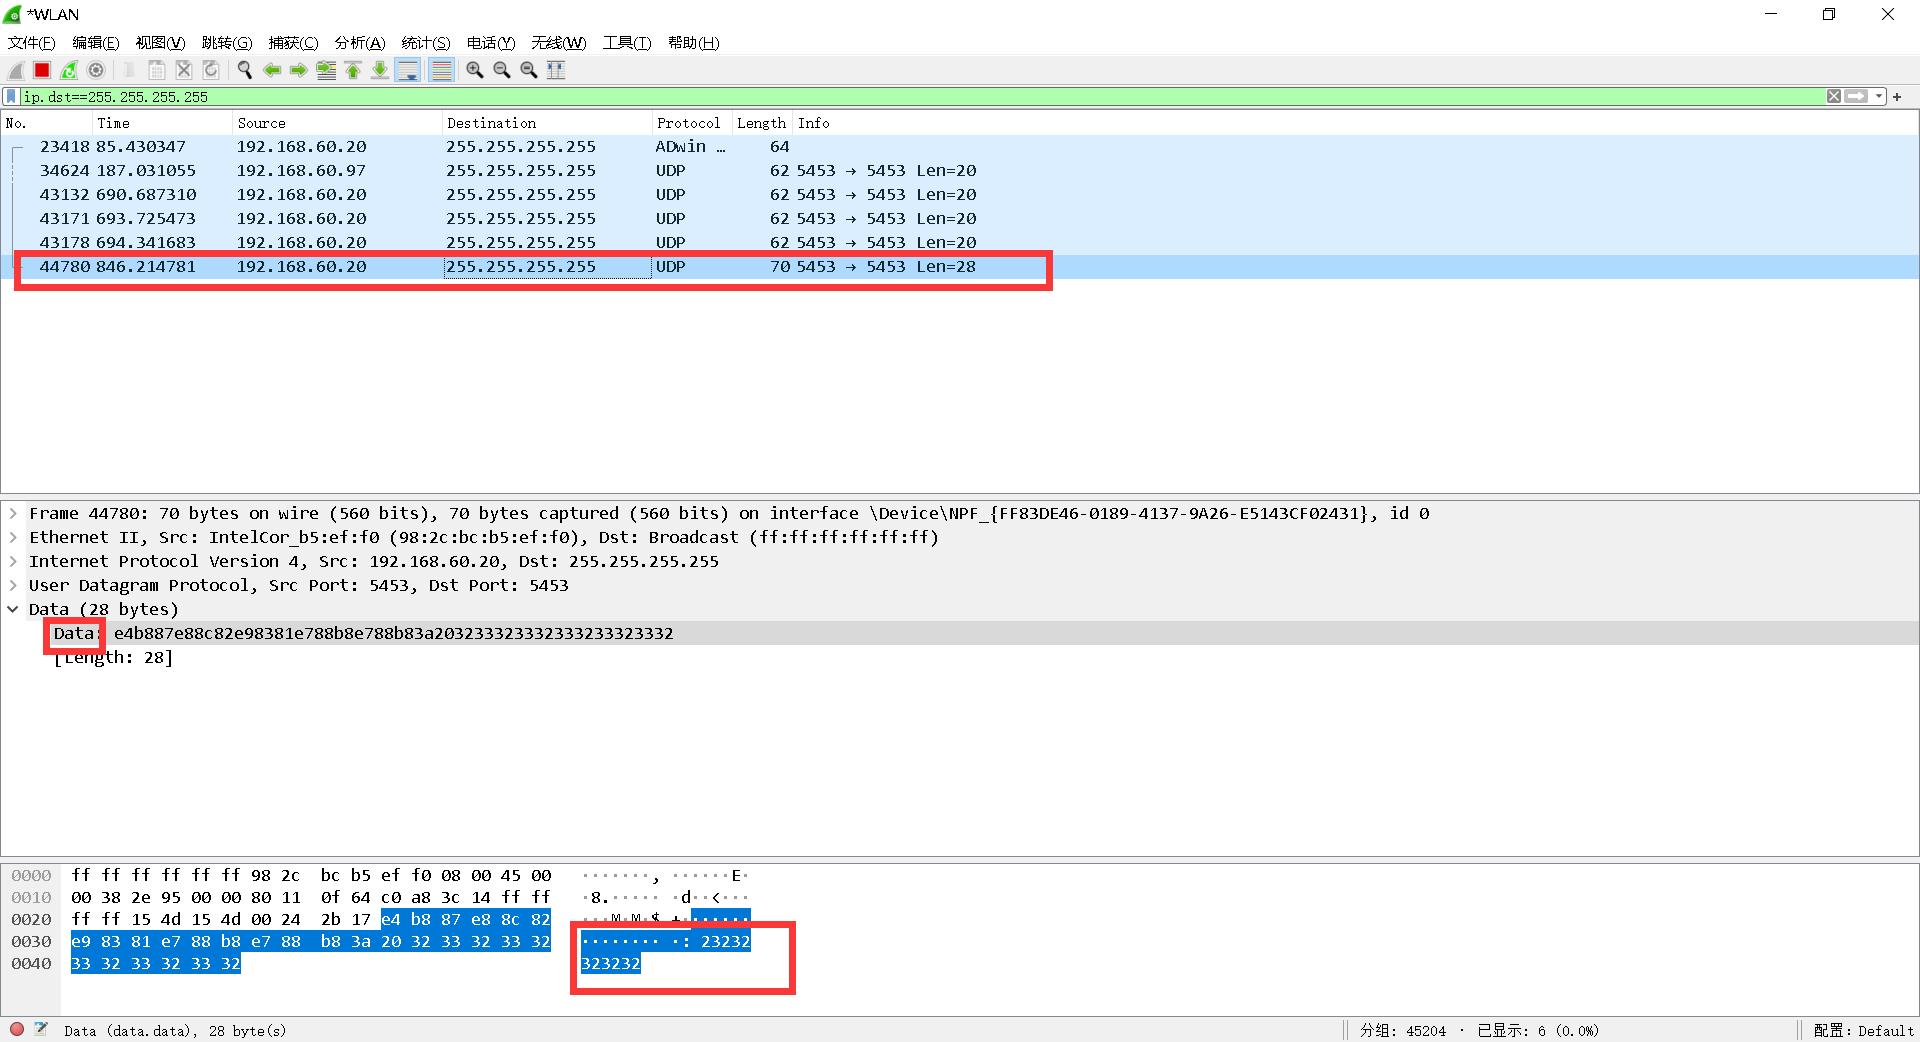
Task: Select the [Length: 28] field
Action: tap(113, 657)
